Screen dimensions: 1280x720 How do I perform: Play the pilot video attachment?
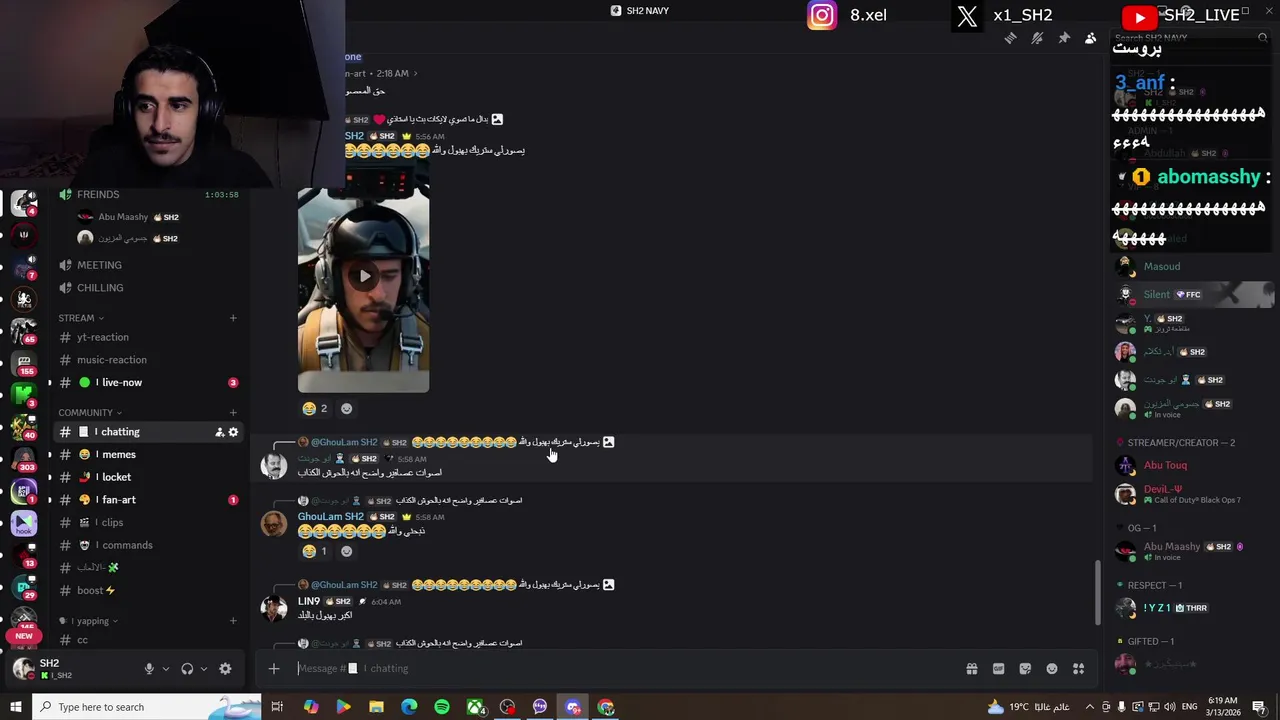pyautogui.click(x=364, y=276)
